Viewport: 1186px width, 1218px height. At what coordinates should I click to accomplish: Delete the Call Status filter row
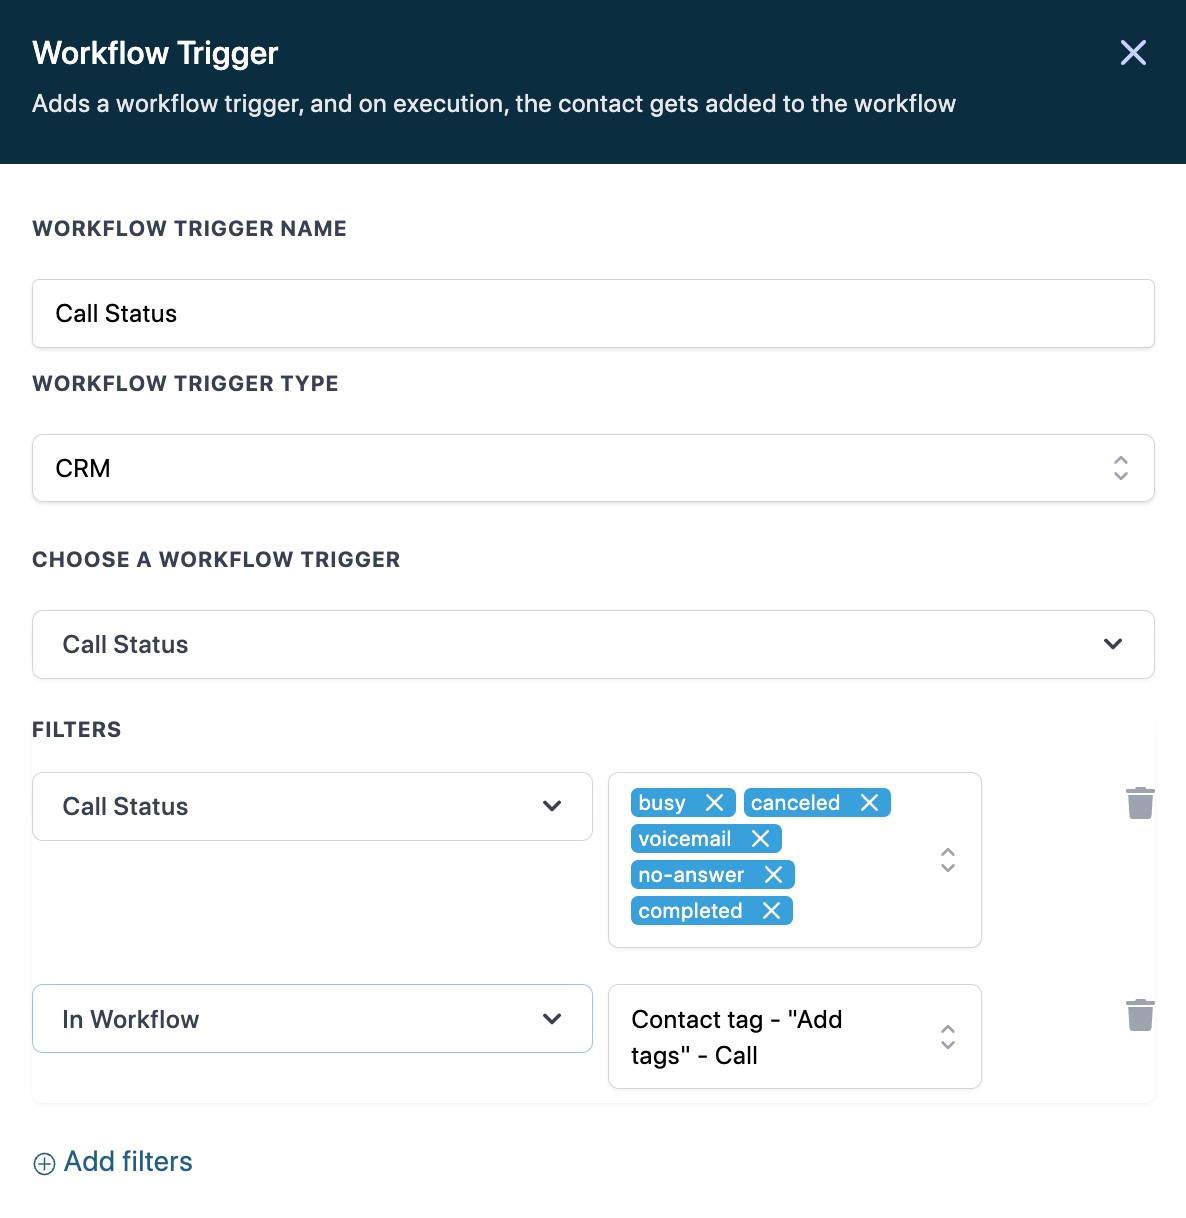[x=1140, y=803]
